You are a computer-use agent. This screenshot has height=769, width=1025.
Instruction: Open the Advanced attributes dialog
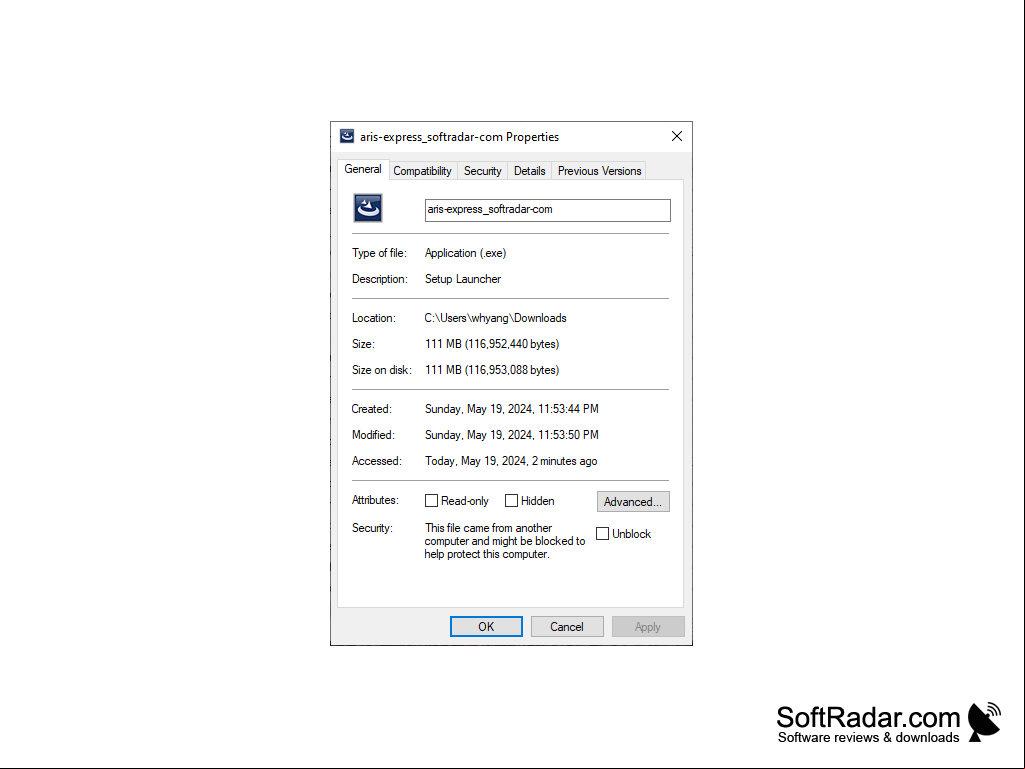coord(633,502)
